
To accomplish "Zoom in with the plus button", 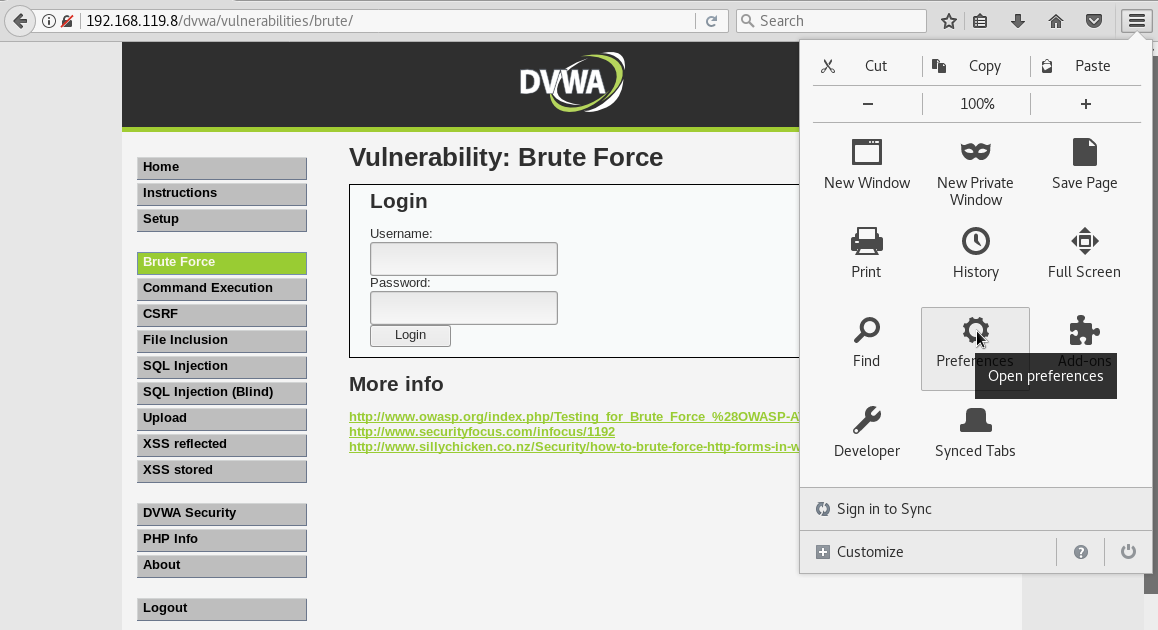I will click(x=1086, y=104).
